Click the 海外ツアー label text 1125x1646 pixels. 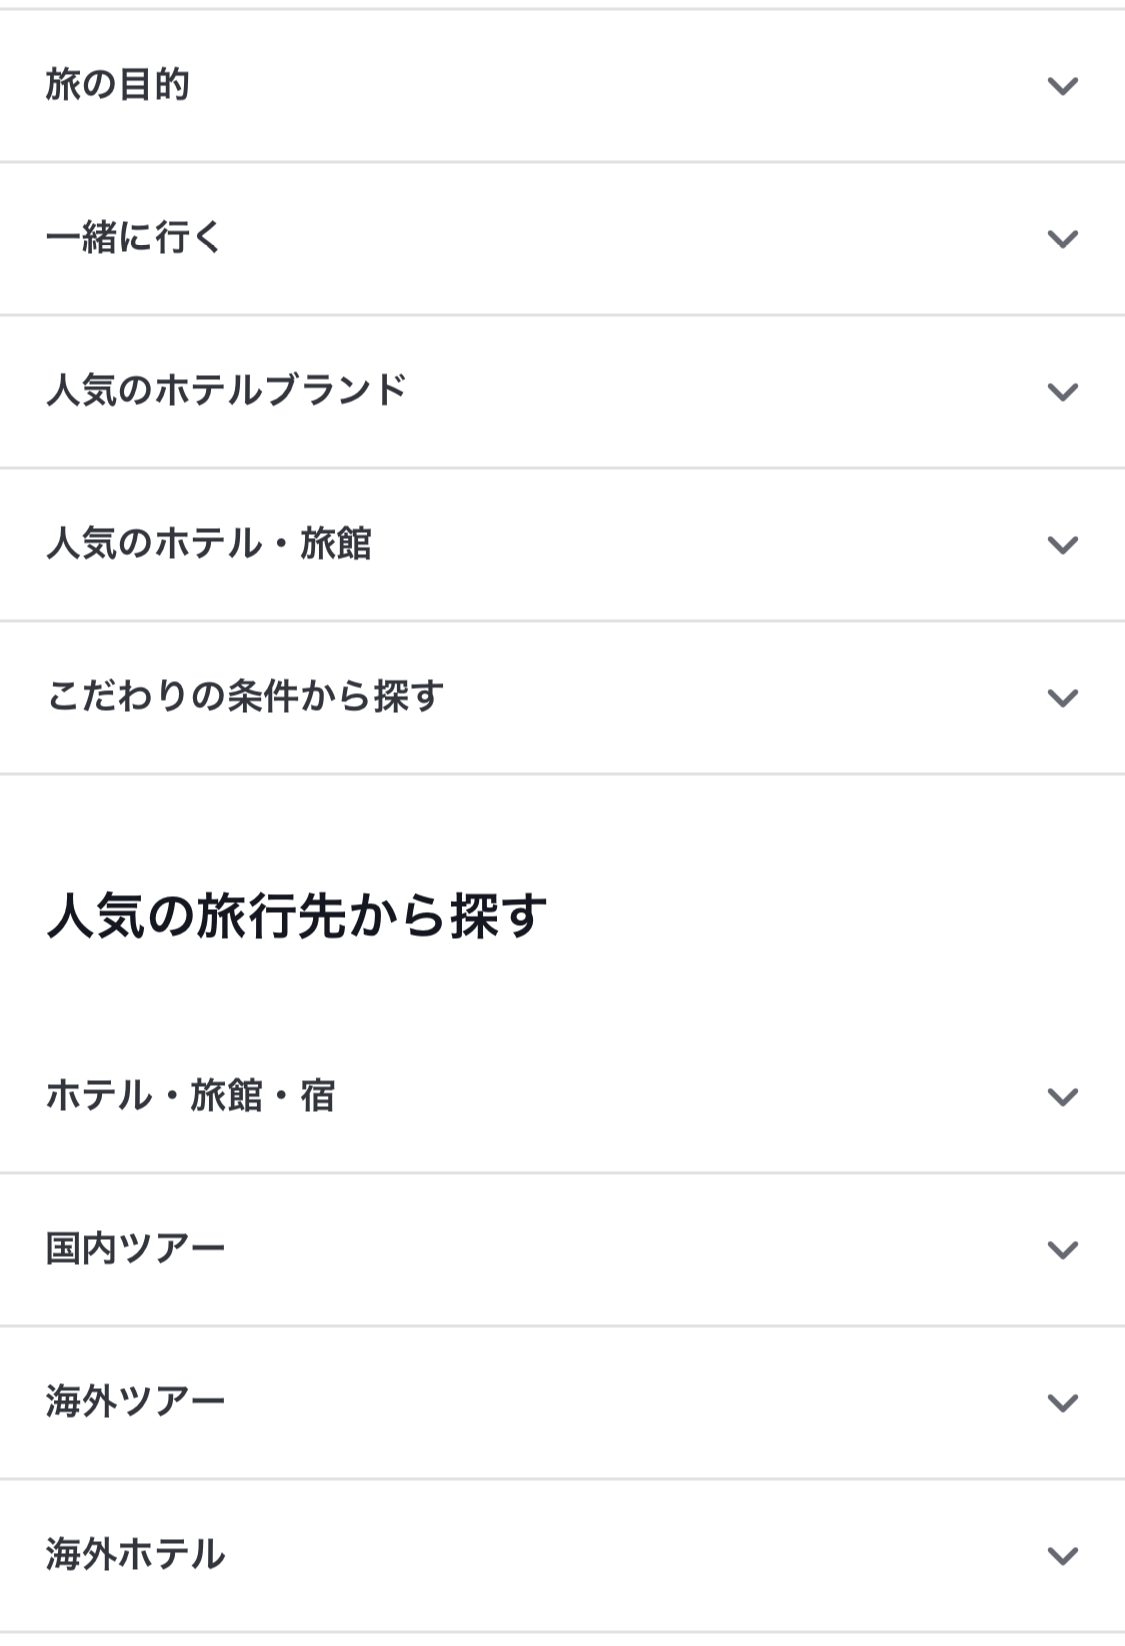tap(136, 1402)
